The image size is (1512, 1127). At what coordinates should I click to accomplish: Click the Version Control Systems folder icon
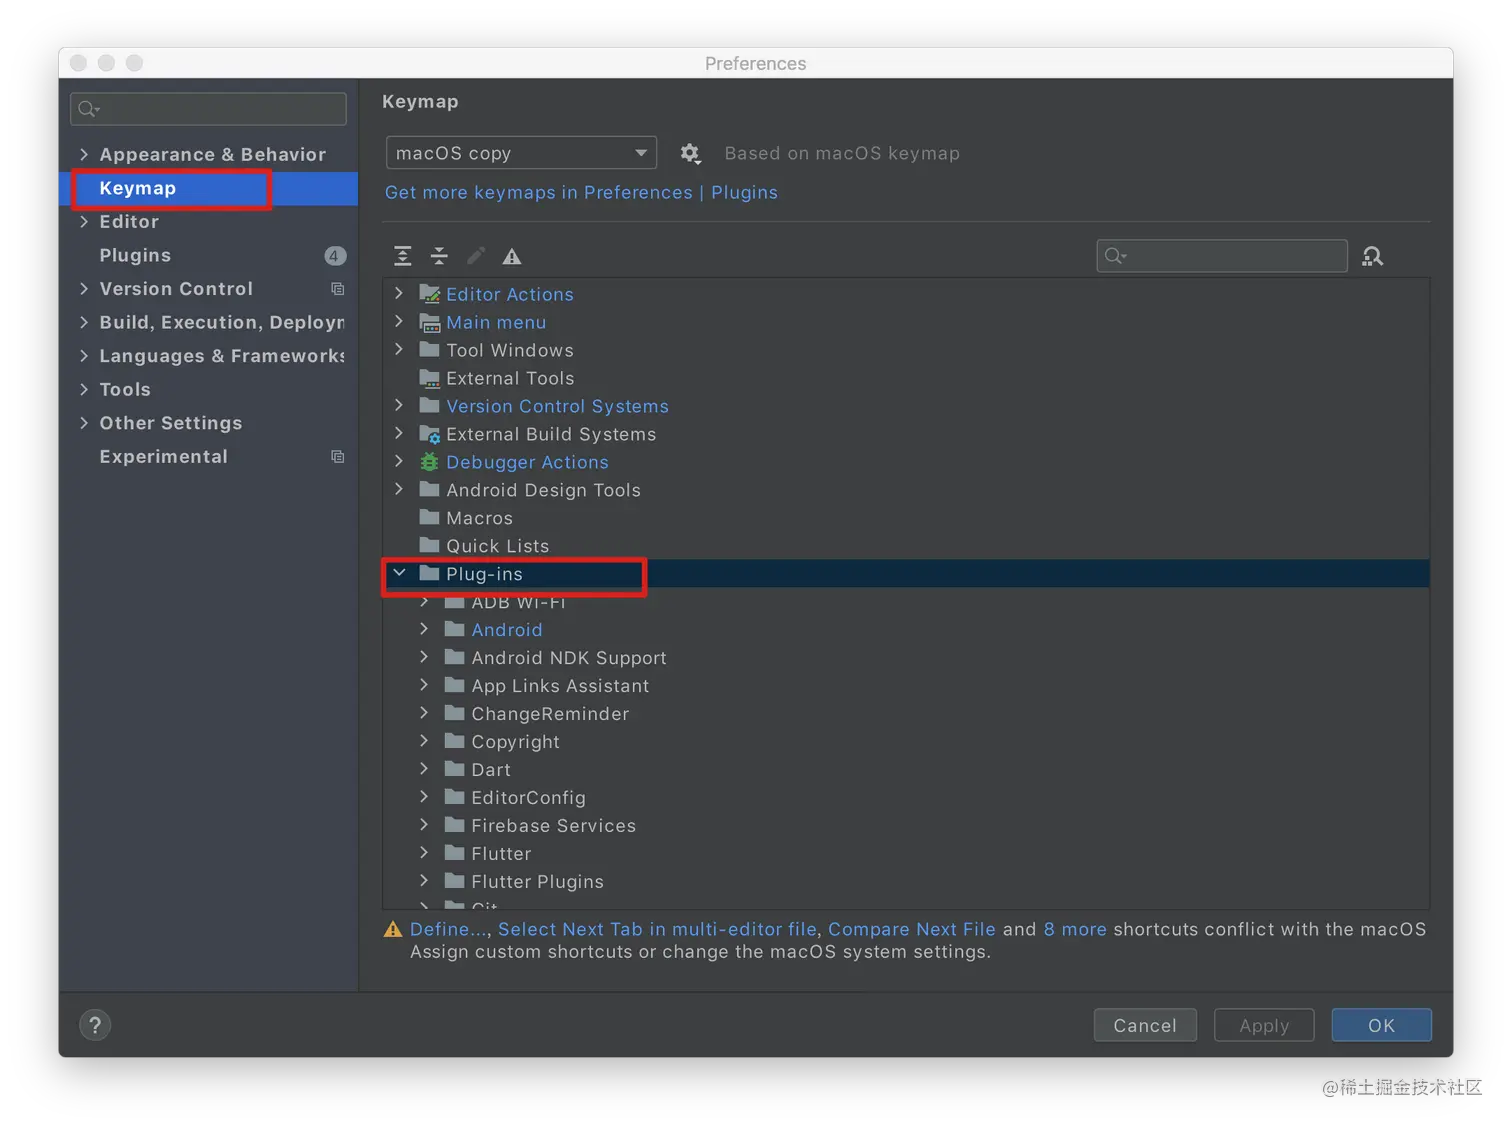click(430, 405)
